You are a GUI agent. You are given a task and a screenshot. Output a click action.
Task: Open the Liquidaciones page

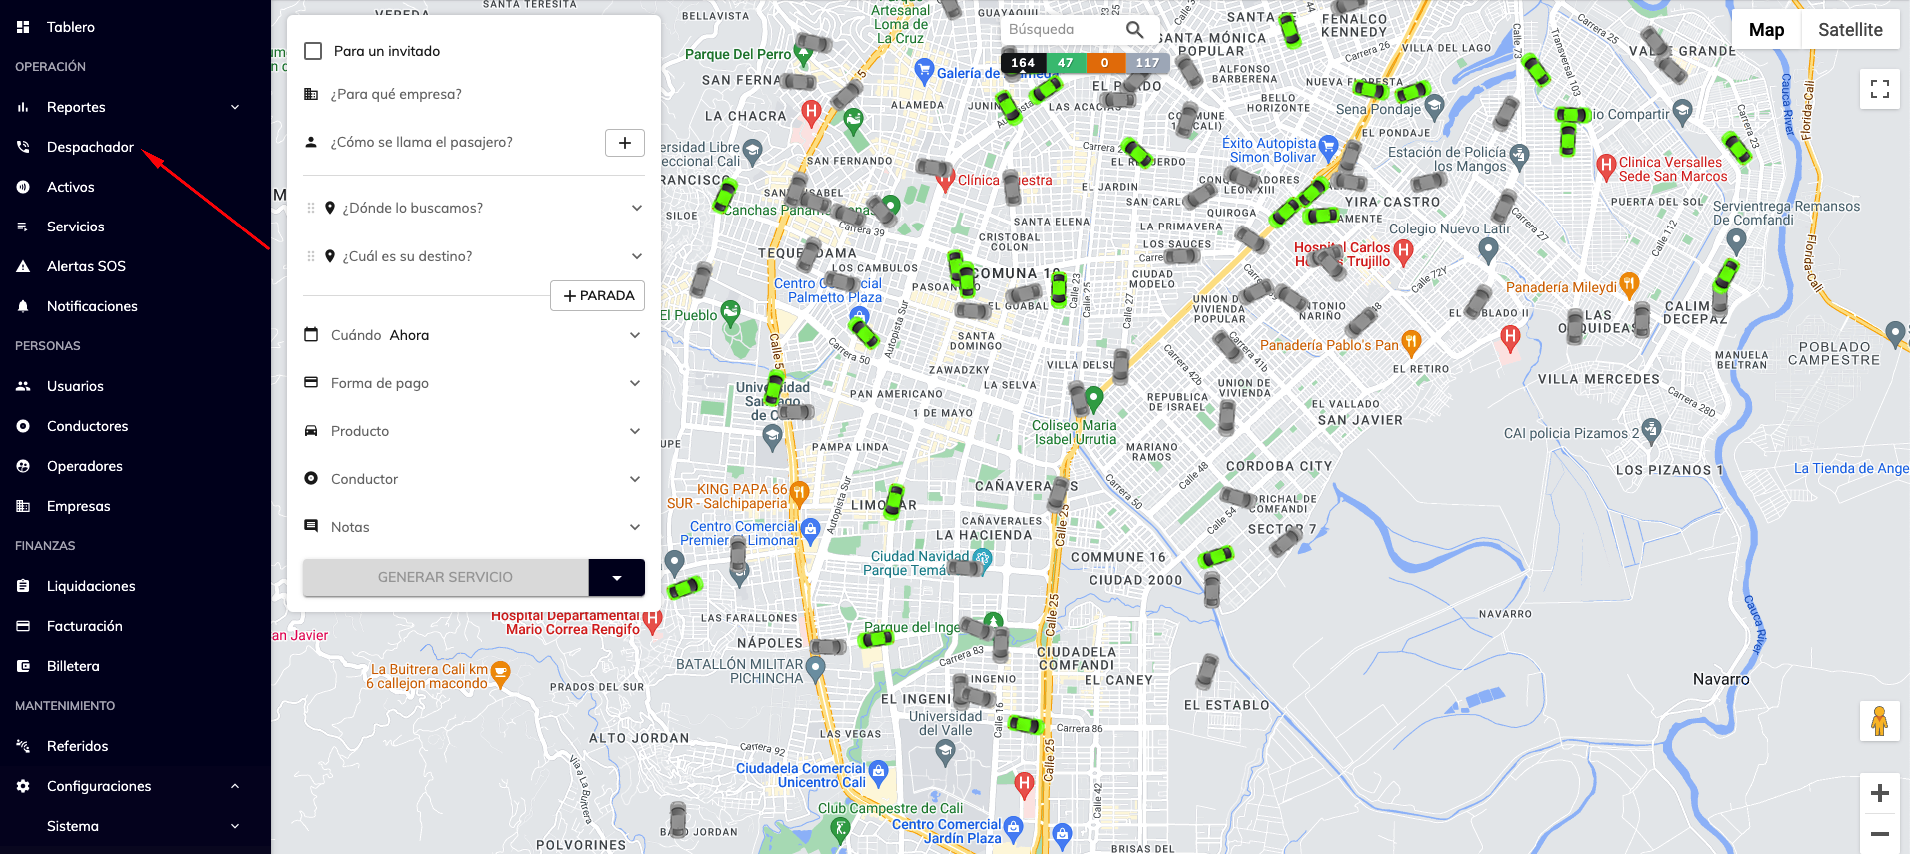coord(91,586)
